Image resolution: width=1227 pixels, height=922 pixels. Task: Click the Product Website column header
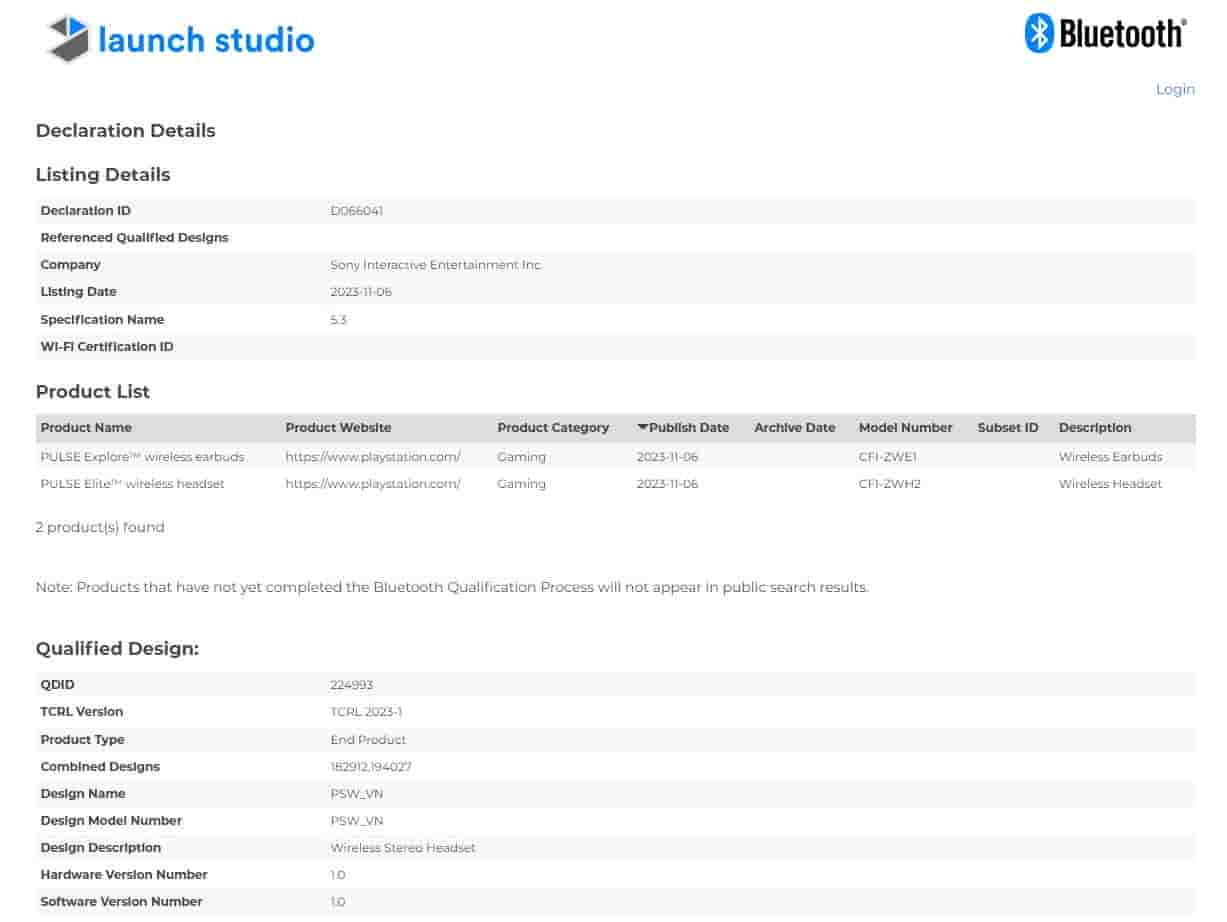point(338,427)
